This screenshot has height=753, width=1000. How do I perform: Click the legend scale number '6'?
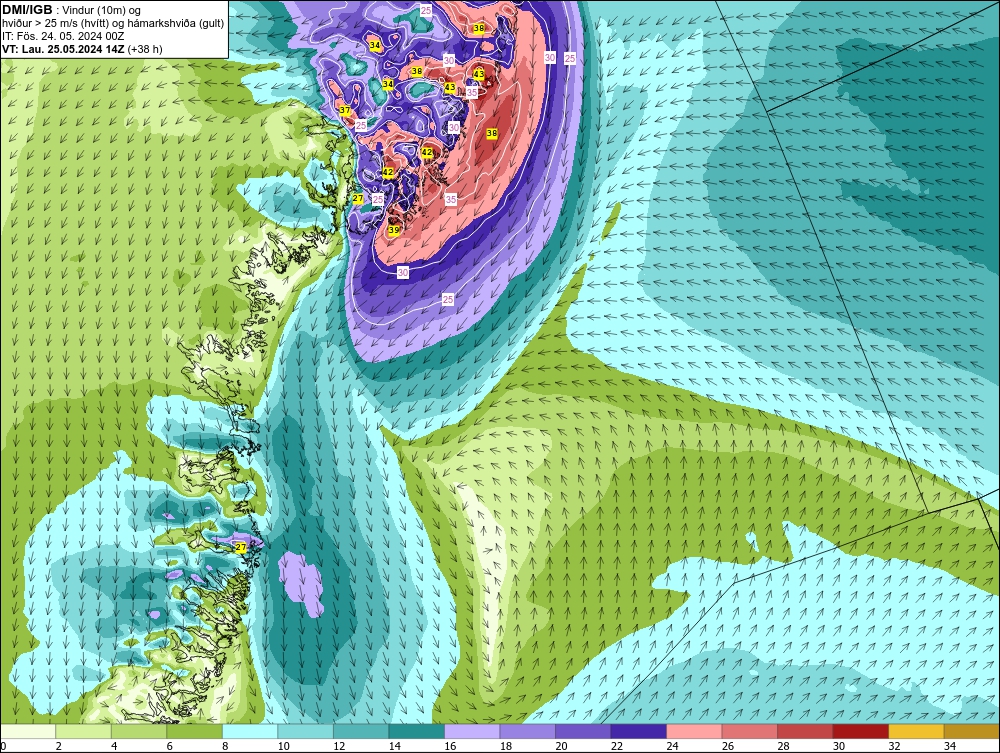pos(170,746)
